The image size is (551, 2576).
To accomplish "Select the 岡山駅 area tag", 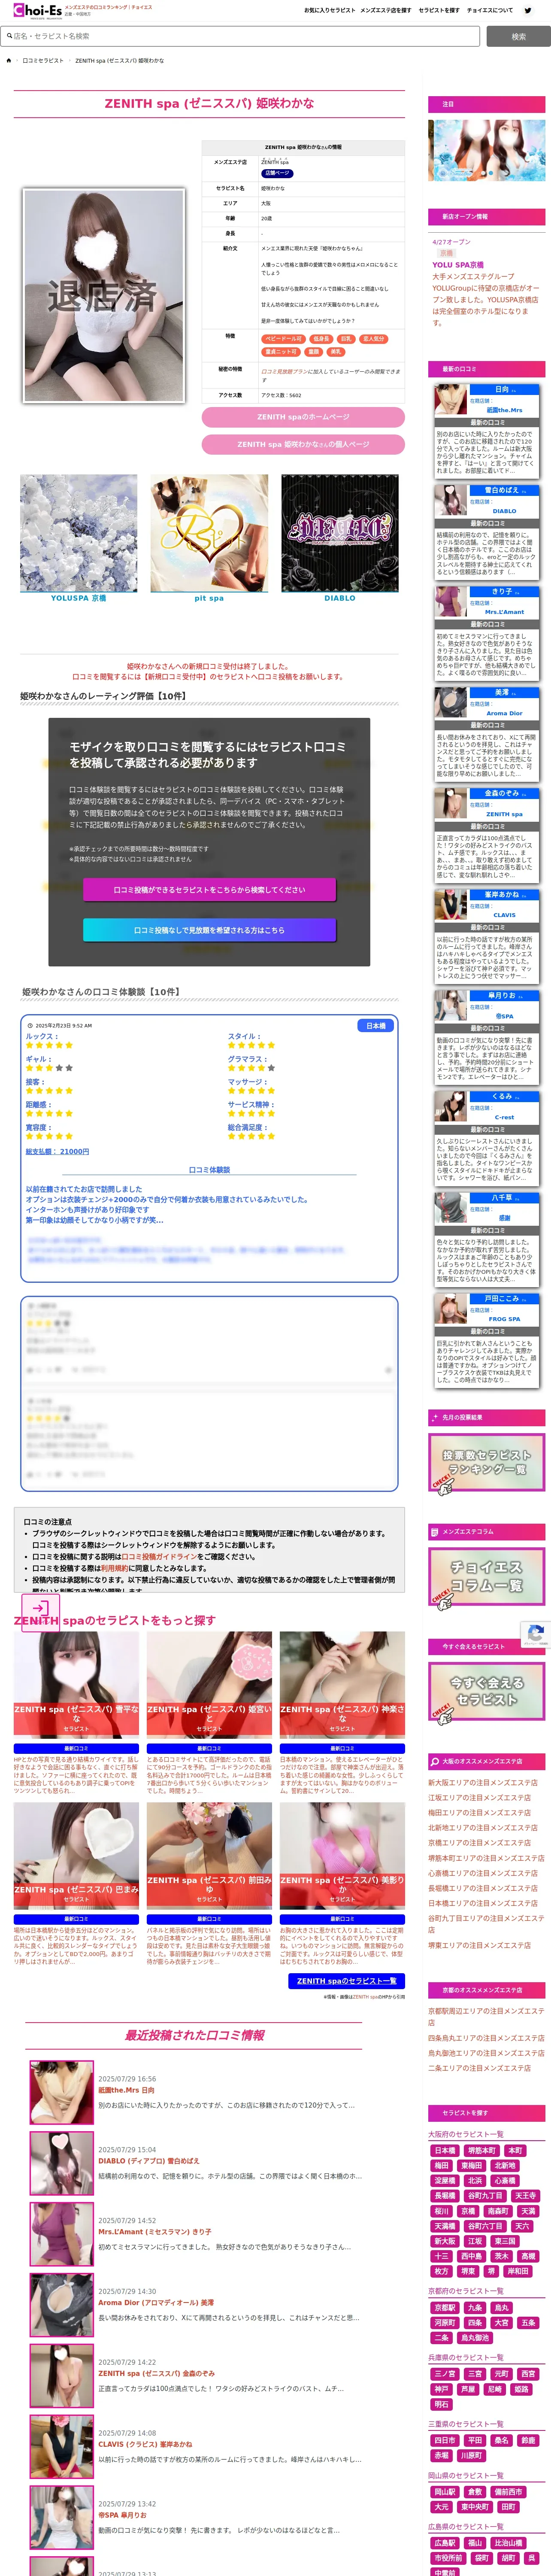I will tap(445, 2492).
